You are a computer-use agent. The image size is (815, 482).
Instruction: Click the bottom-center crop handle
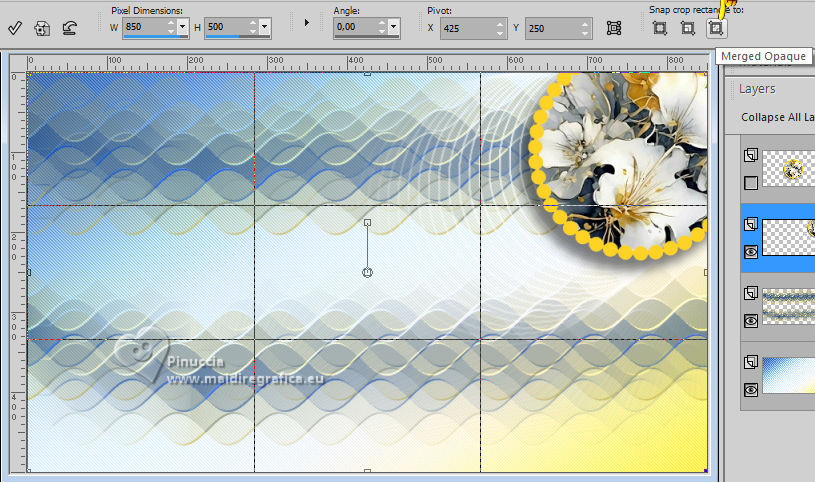(367, 471)
